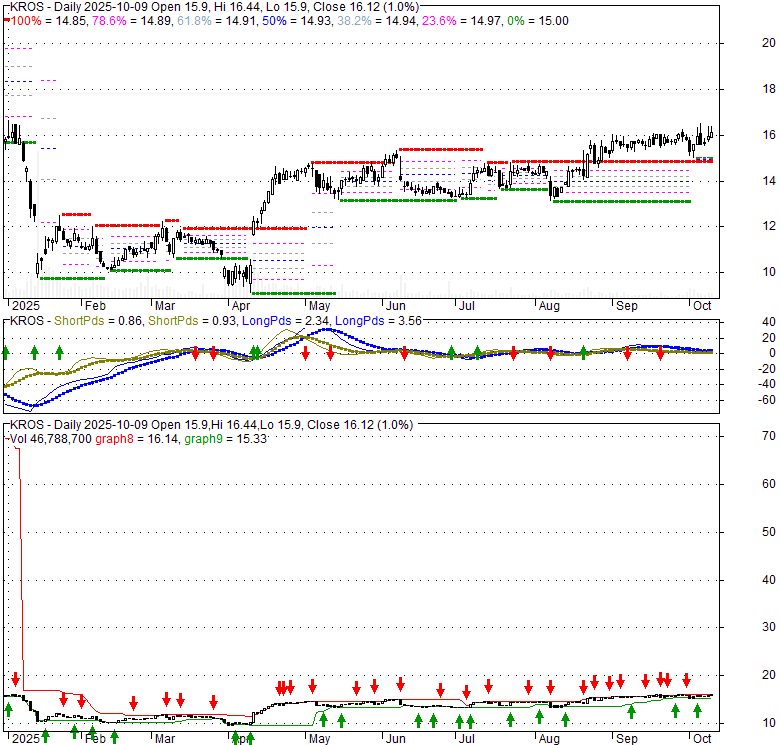Image resolution: width=780 pixels, height=745 pixels.
Task: Select the '78.6% = 14.89' Fibonacci legend entry
Action: (132, 21)
